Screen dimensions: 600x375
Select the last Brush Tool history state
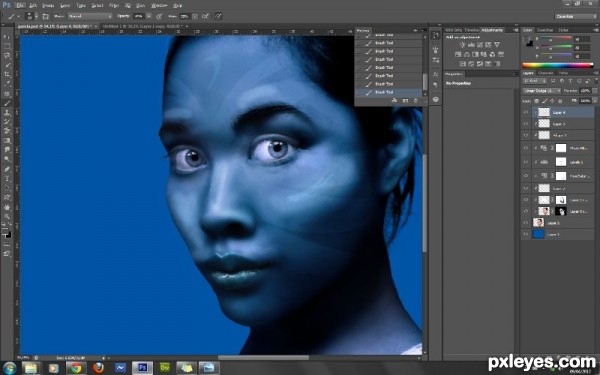[388, 92]
